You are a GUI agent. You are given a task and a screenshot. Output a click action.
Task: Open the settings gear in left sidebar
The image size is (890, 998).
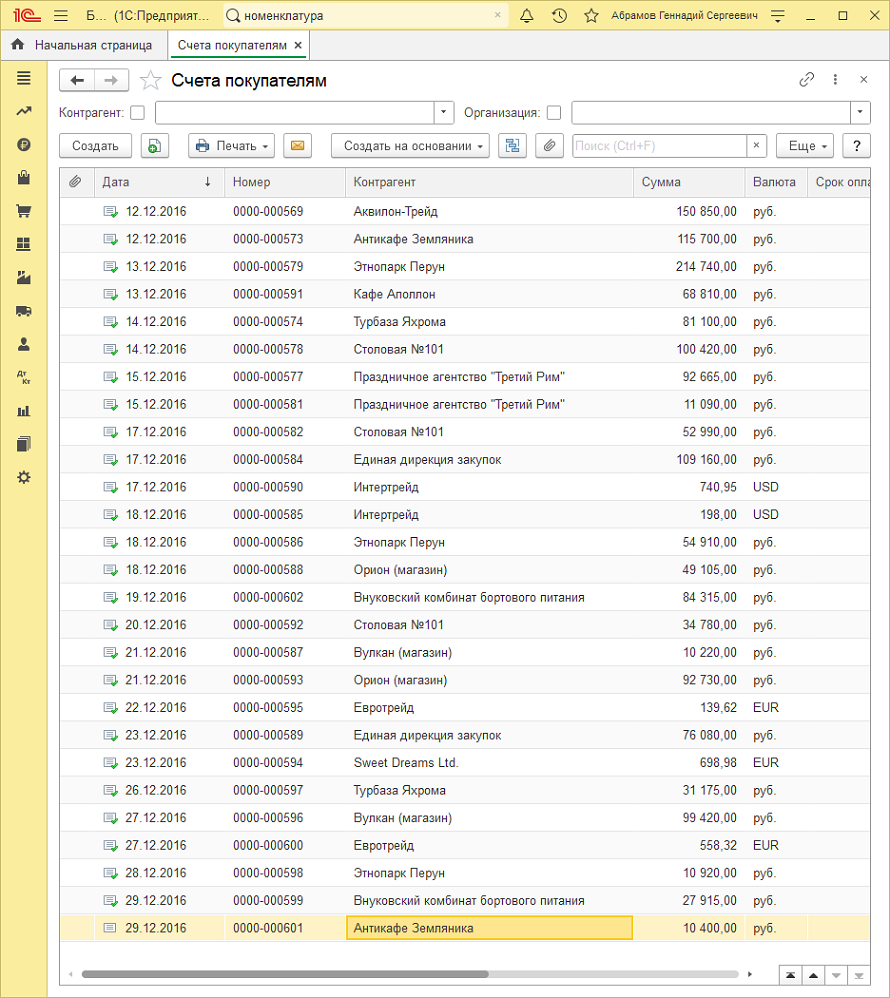coord(24,477)
